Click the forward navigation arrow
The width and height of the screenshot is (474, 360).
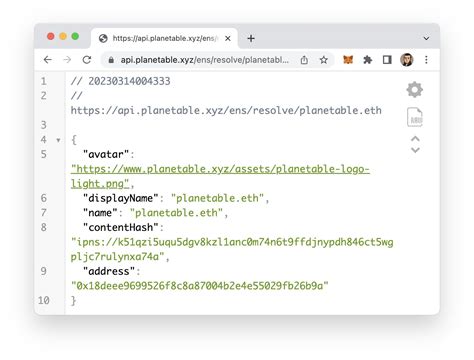pyautogui.click(x=67, y=60)
